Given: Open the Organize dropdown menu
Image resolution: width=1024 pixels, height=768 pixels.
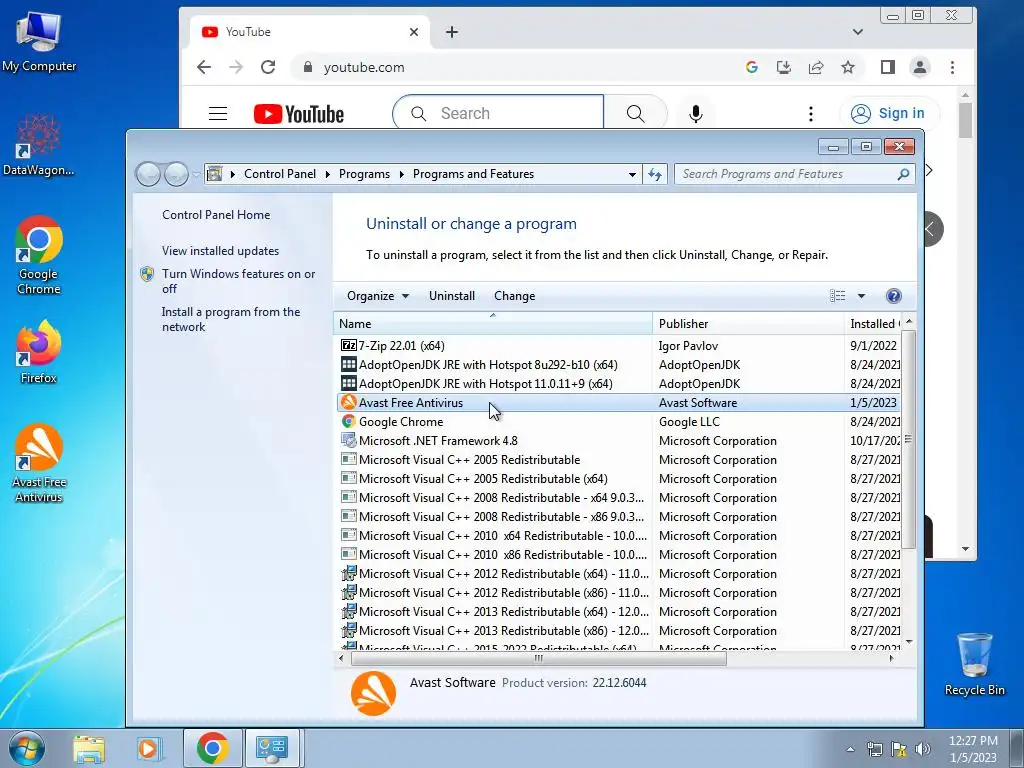Looking at the screenshot, I should (x=377, y=296).
